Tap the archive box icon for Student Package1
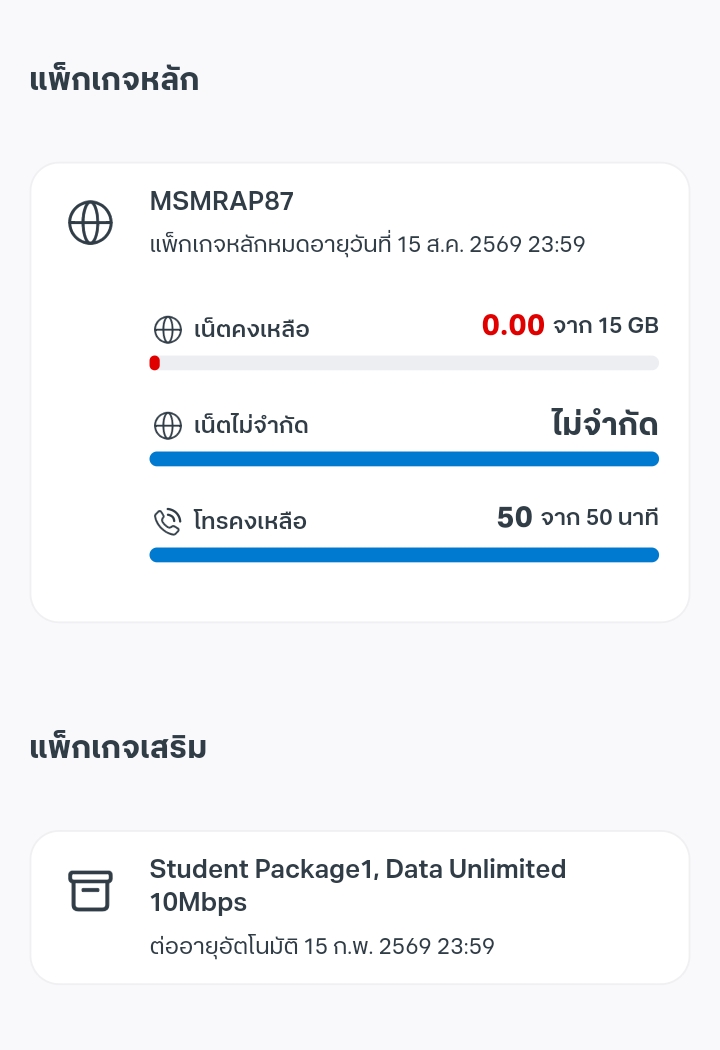This screenshot has width=720, height=1050. coord(90,890)
